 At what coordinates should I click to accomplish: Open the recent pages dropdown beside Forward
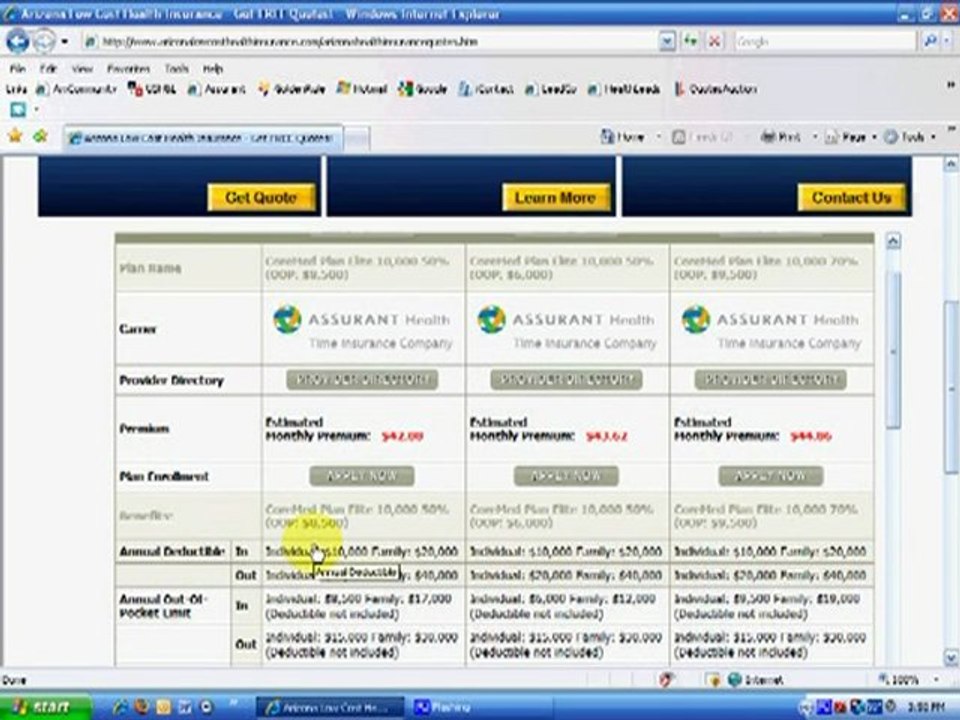pyautogui.click(x=65, y=42)
